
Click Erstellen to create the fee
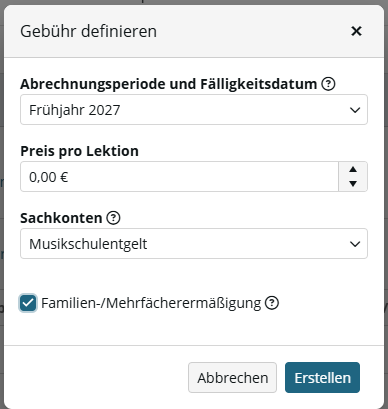click(322, 378)
